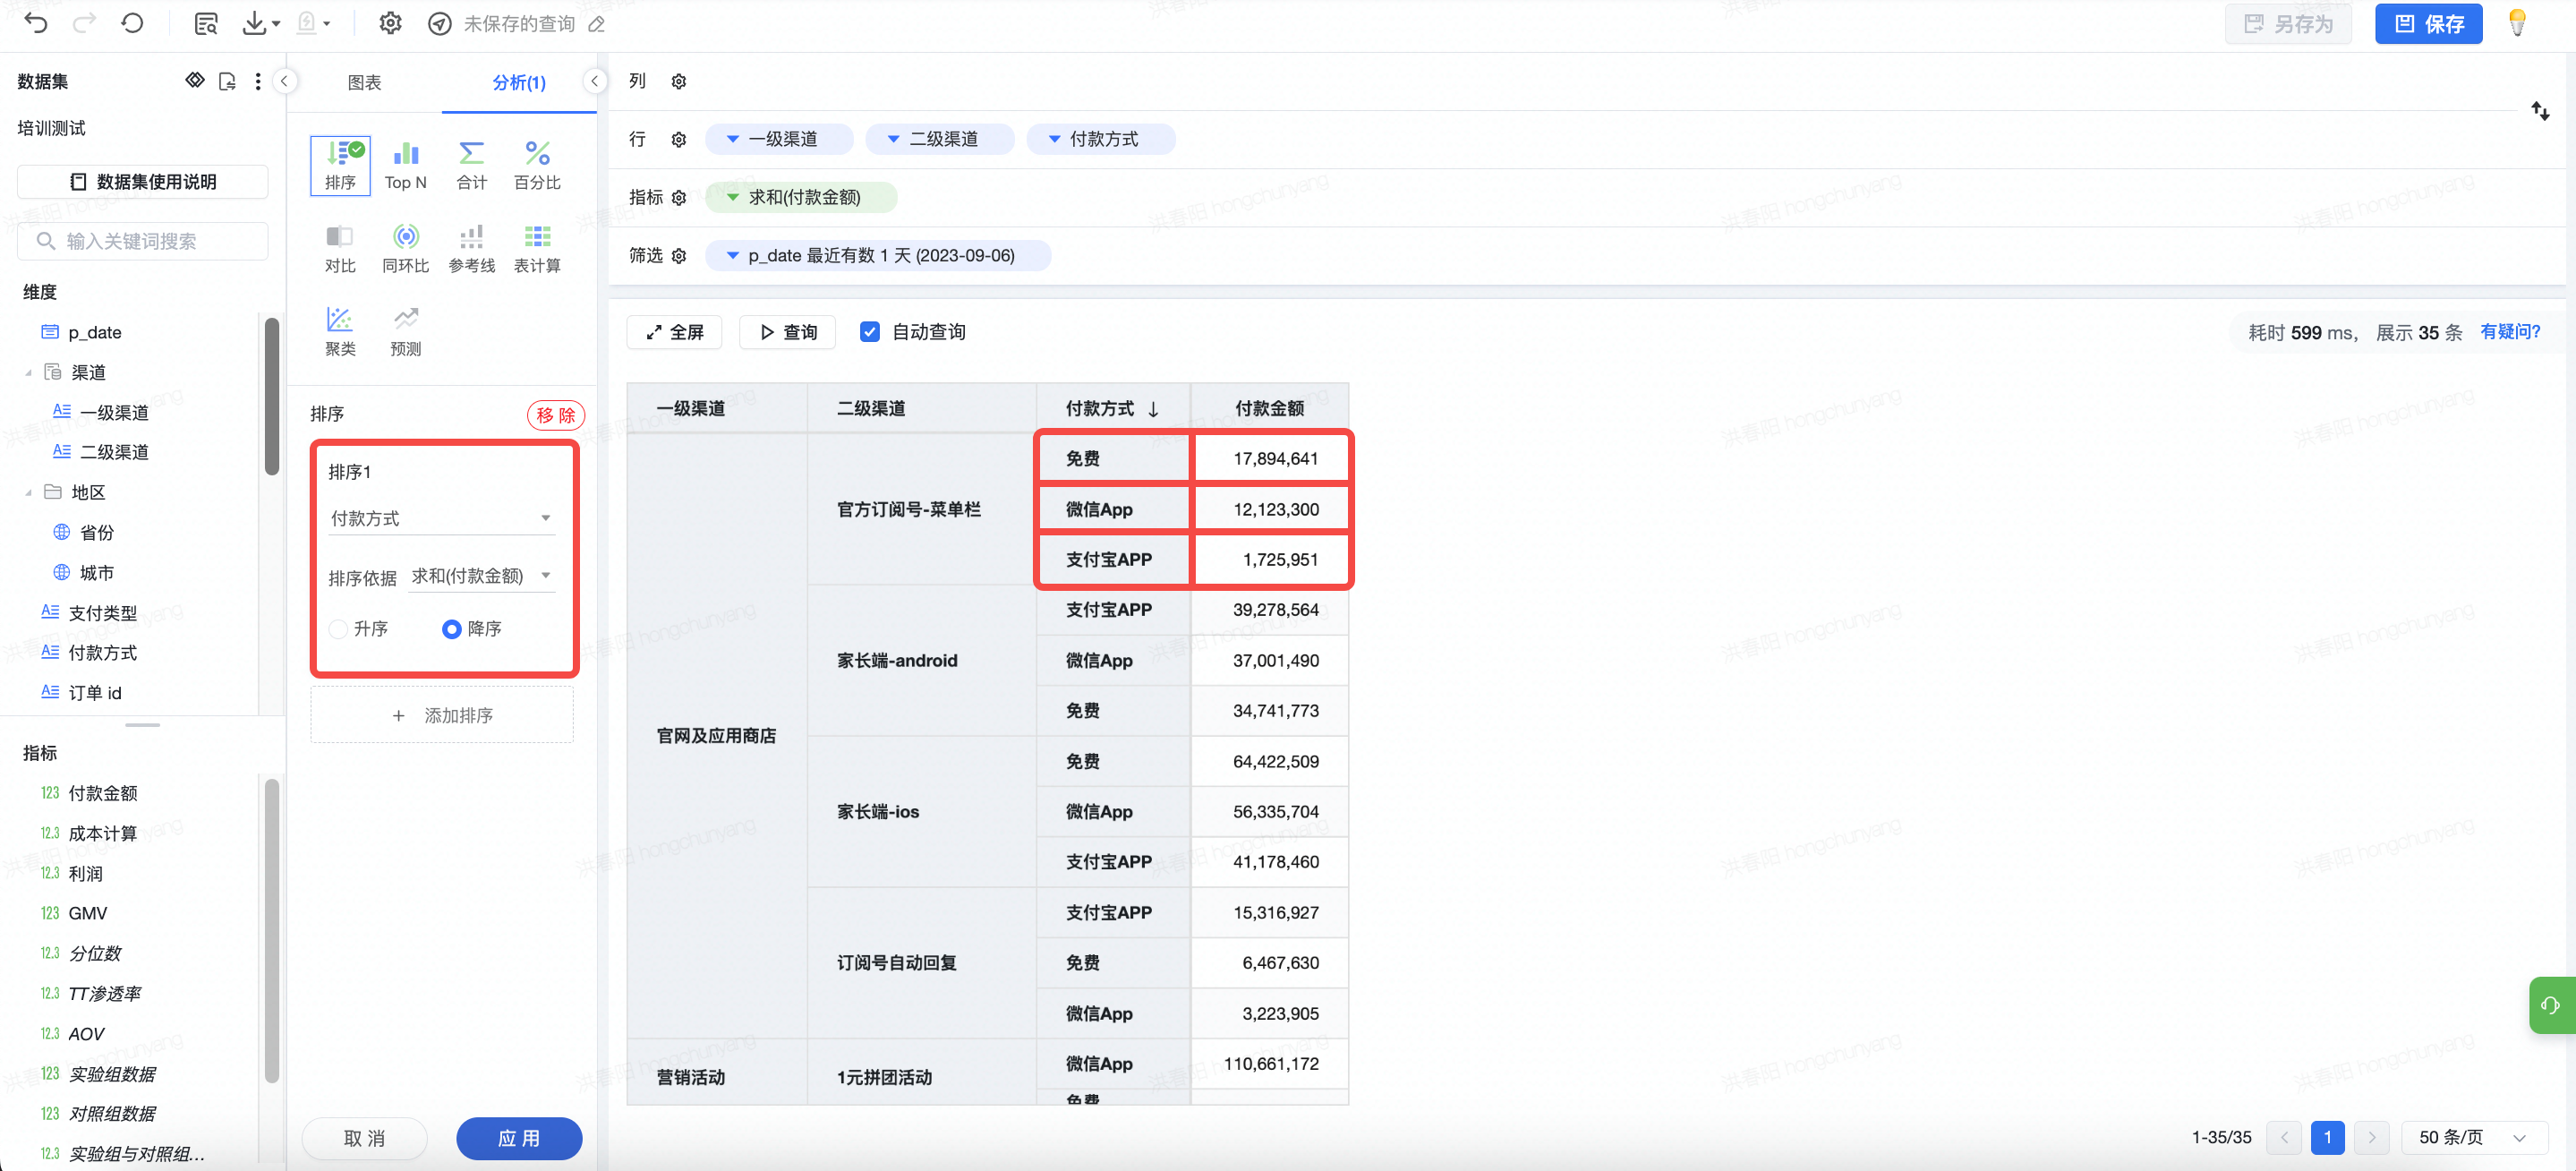This screenshot has height=1171, width=2576.
Task: Select the Top N analysis tool
Action: [x=405, y=166]
